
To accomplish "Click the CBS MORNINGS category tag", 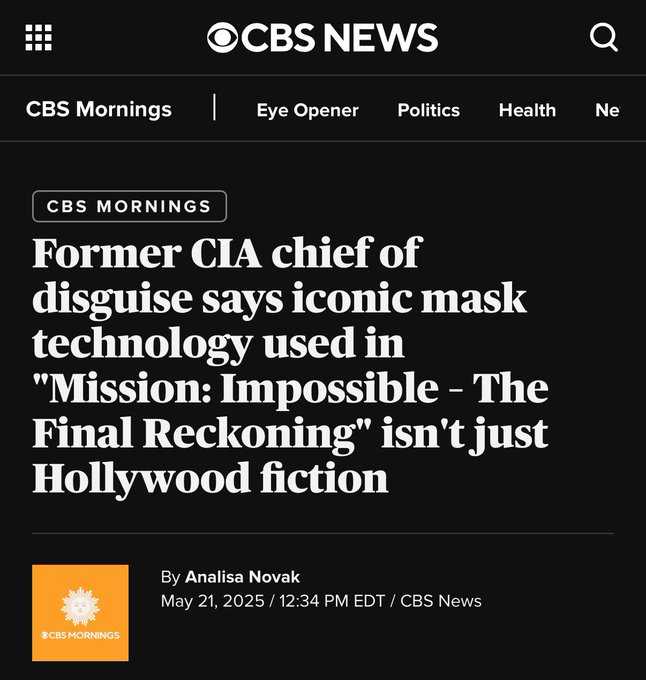I will pyautogui.click(x=129, y=206).
